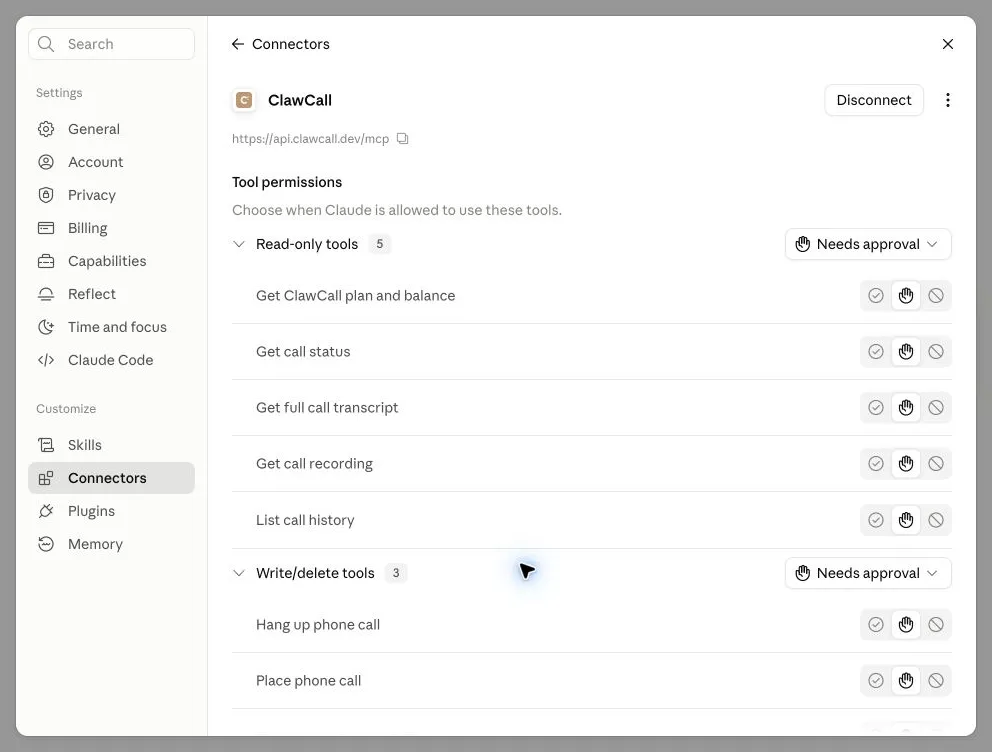
Task: Block the Get full call transcript tool
Action: (x=936, y=407)
